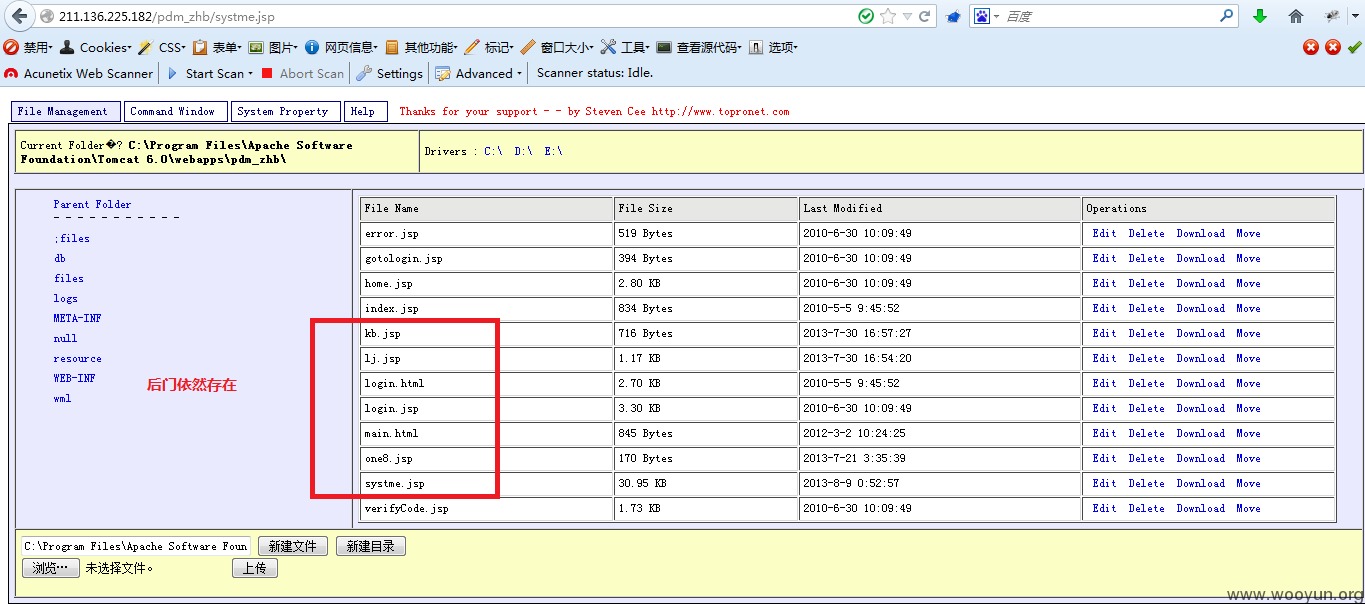The height and width of the screenshot is (604, 1365).
Task: Click the gotologin.jsp file name
Action: (x=403, y=258)
